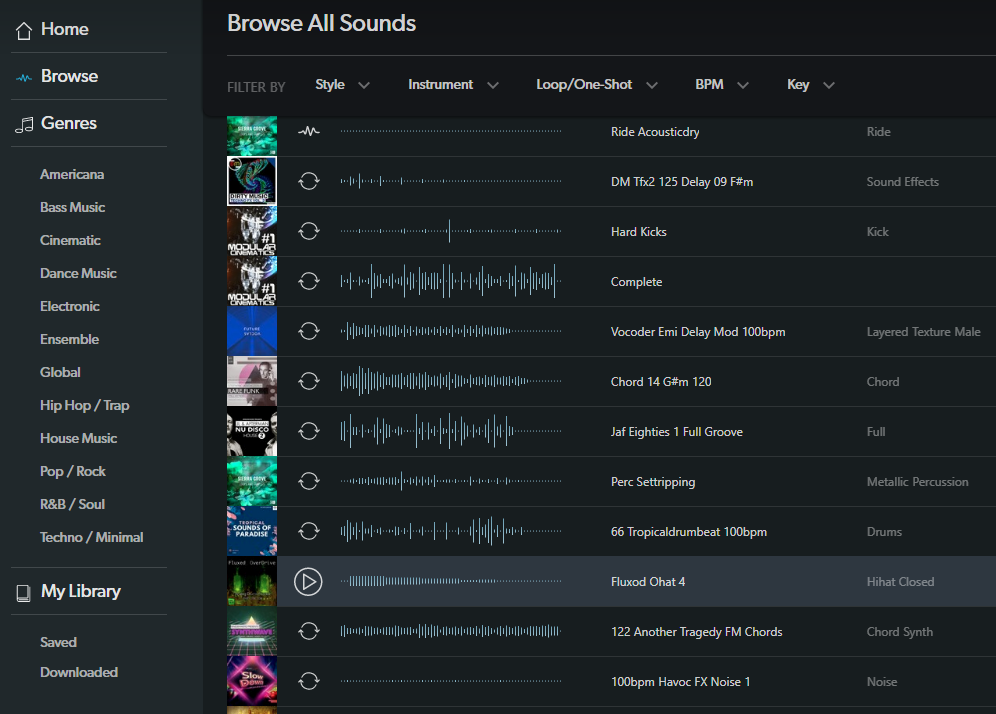Screen dimensions: 996x714
Task: Open Downloaded sounds in My Library
Action: pos(79,672)
